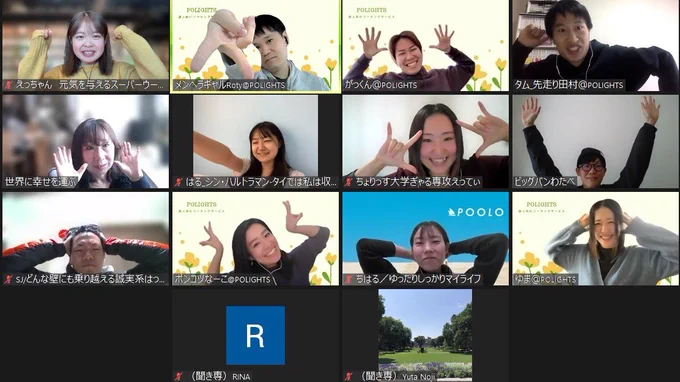Image resolution: width=680 pixels, height=382 pixels.
Task: Click muted mic icon beside ちょりっす大学ぎゃる専攻
Action: click(x=349, y=183)
